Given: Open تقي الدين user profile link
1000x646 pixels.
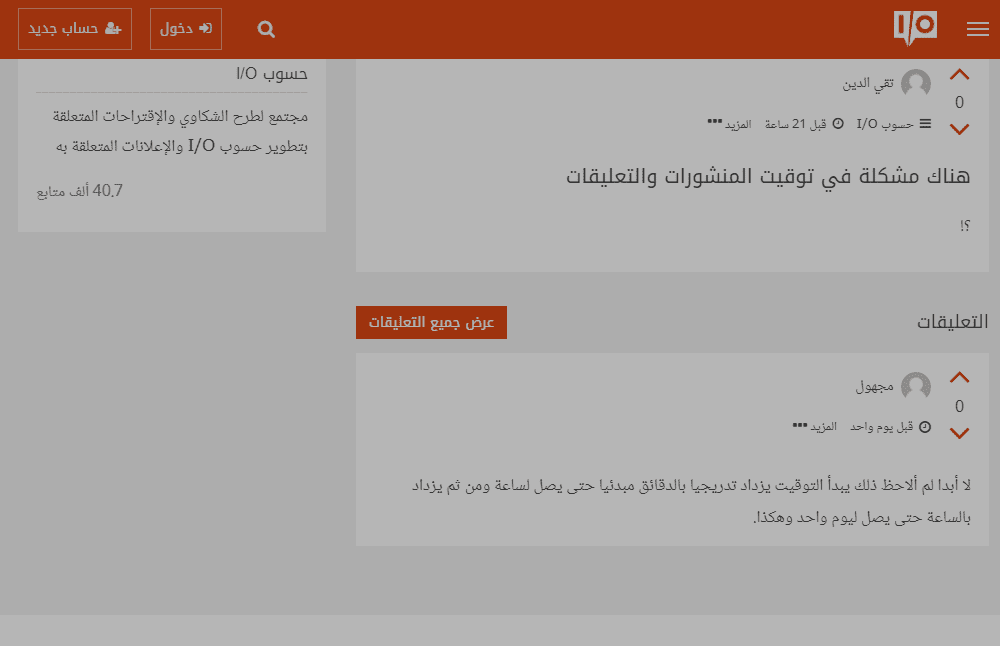Looking at the screenshot, I should coord(868,84).
